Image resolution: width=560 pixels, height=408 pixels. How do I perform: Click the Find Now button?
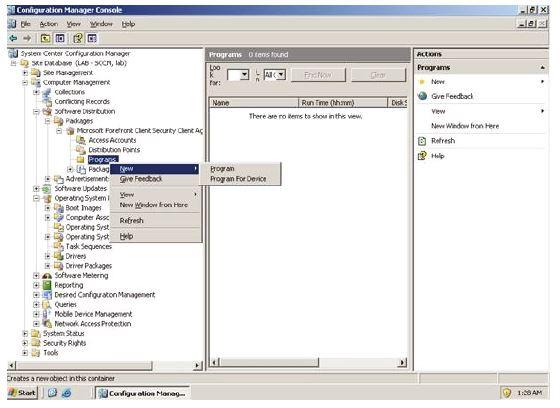point(318,75)
